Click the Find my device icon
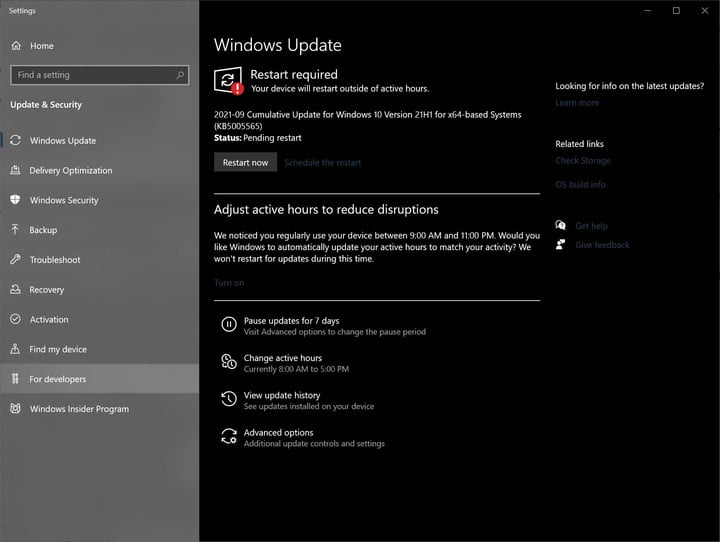Viewport: 720px width, 542px height. 15,349
